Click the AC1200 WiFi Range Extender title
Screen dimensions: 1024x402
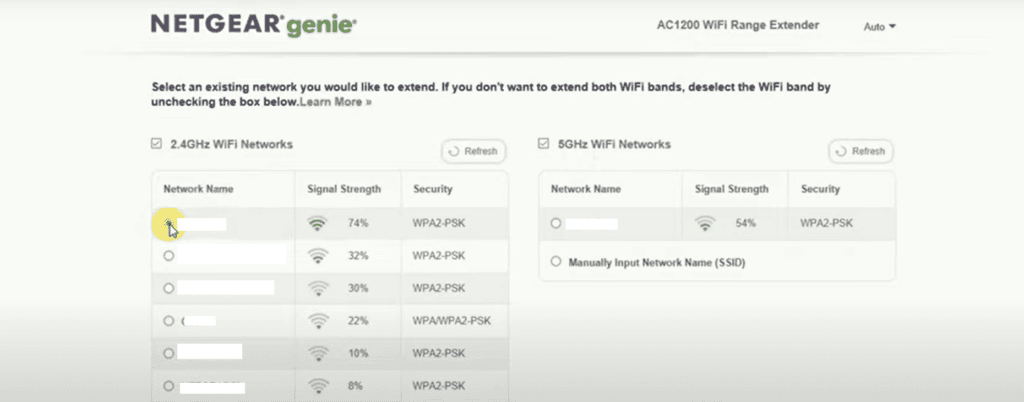(738, 25)
